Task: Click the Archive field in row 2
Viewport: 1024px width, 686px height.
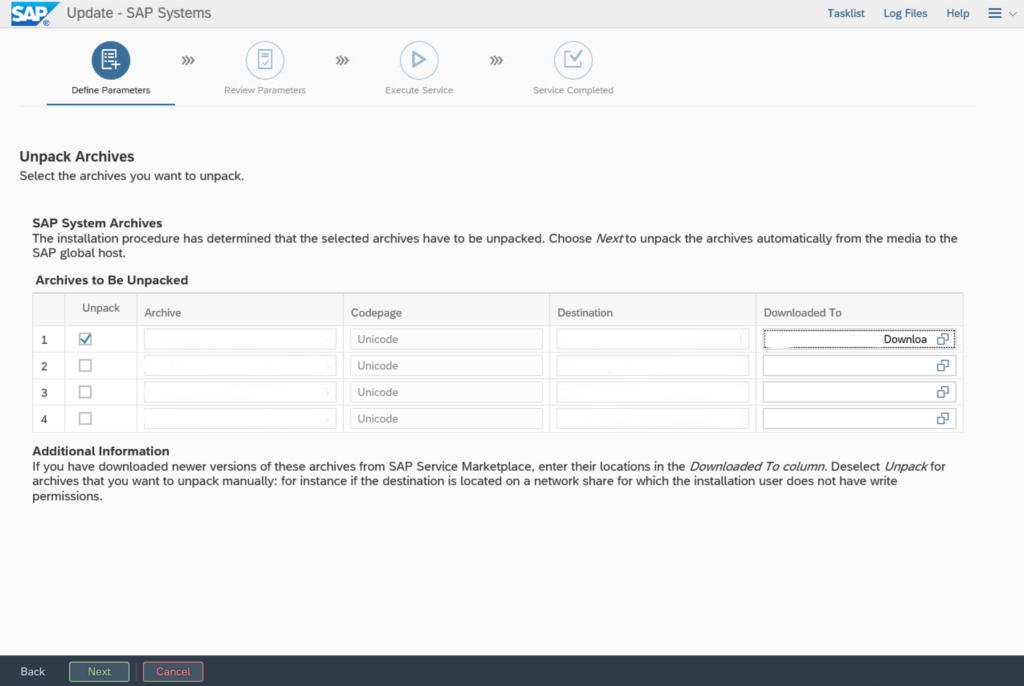Action: (x=240, y=366)
